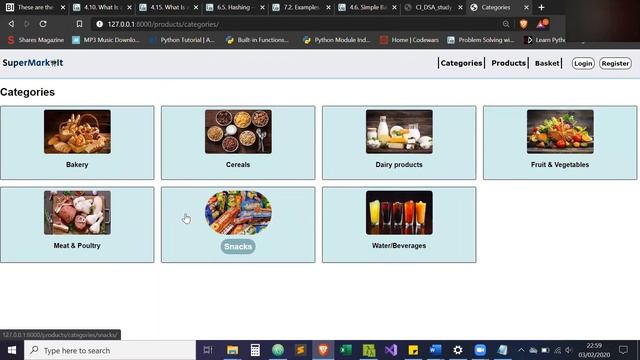640x360 pixels.
Task: Open the Cereals category image
Action: (238, 131)
